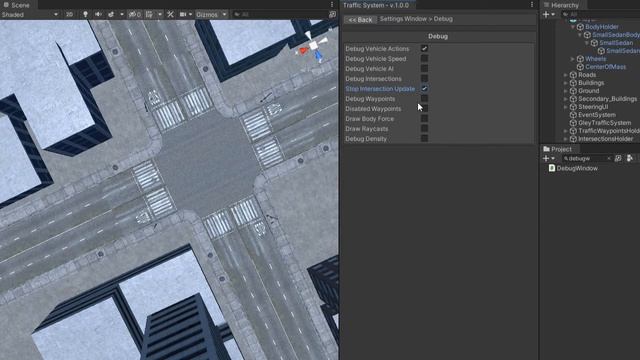Expand the Buildings object
This screenshot has width=640, height=360.
click(566, 83)
